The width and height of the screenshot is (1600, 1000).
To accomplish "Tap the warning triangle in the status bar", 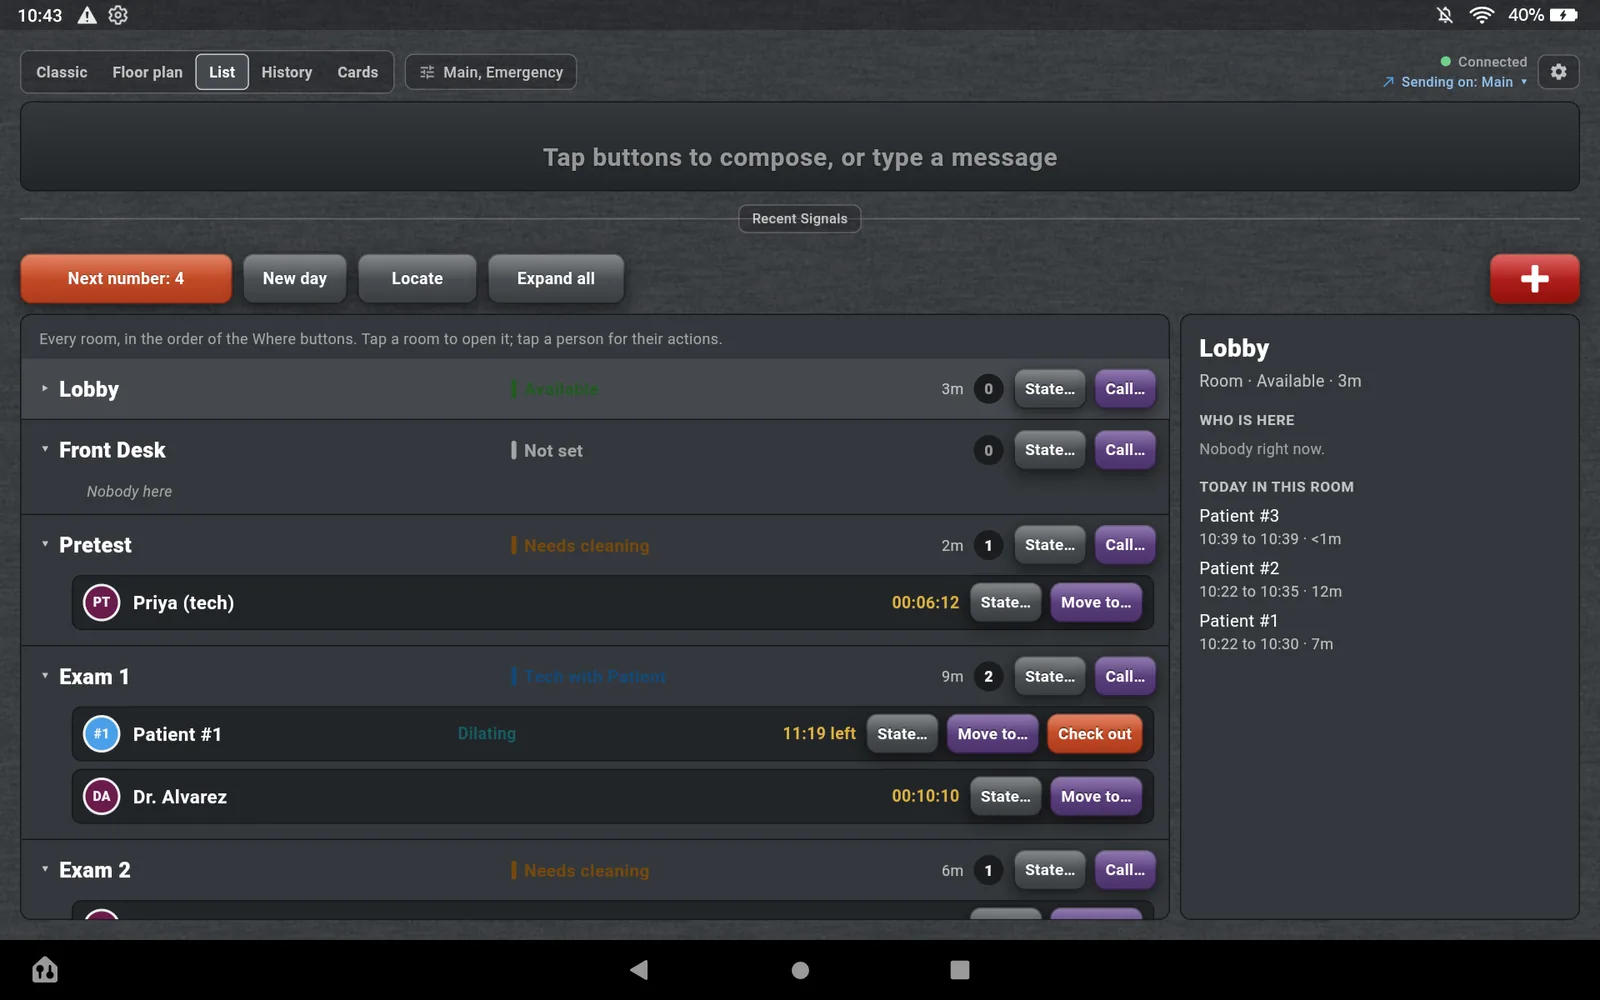I will tap(87, 15).
